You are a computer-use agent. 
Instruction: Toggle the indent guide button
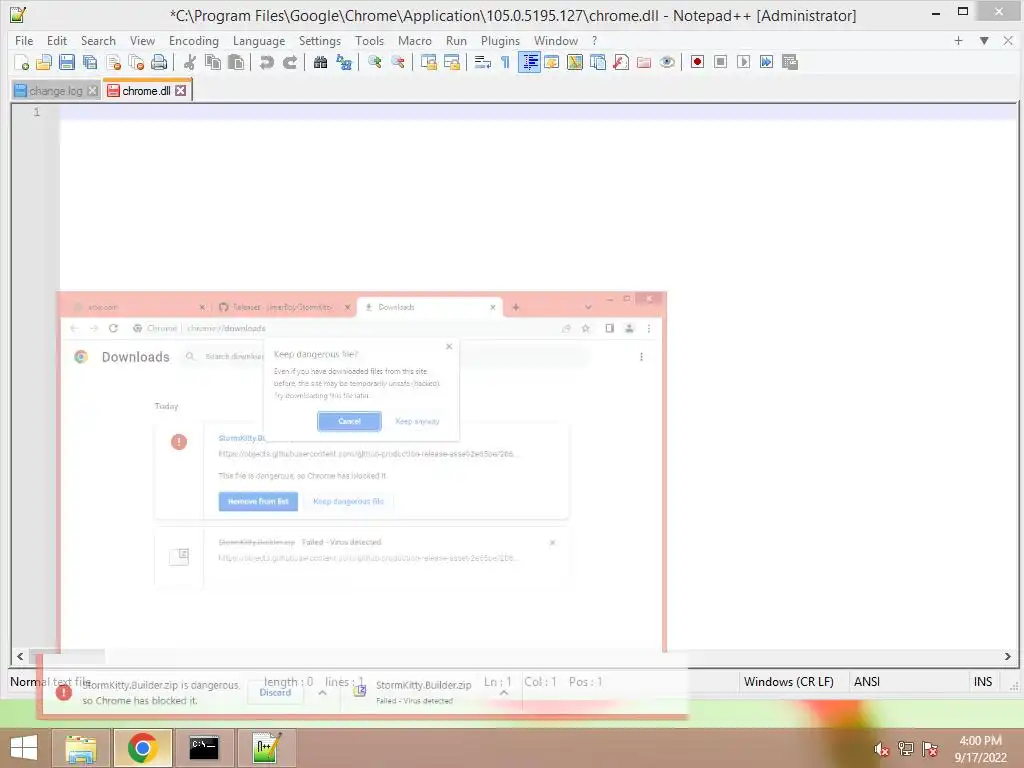tap(529, 62)
